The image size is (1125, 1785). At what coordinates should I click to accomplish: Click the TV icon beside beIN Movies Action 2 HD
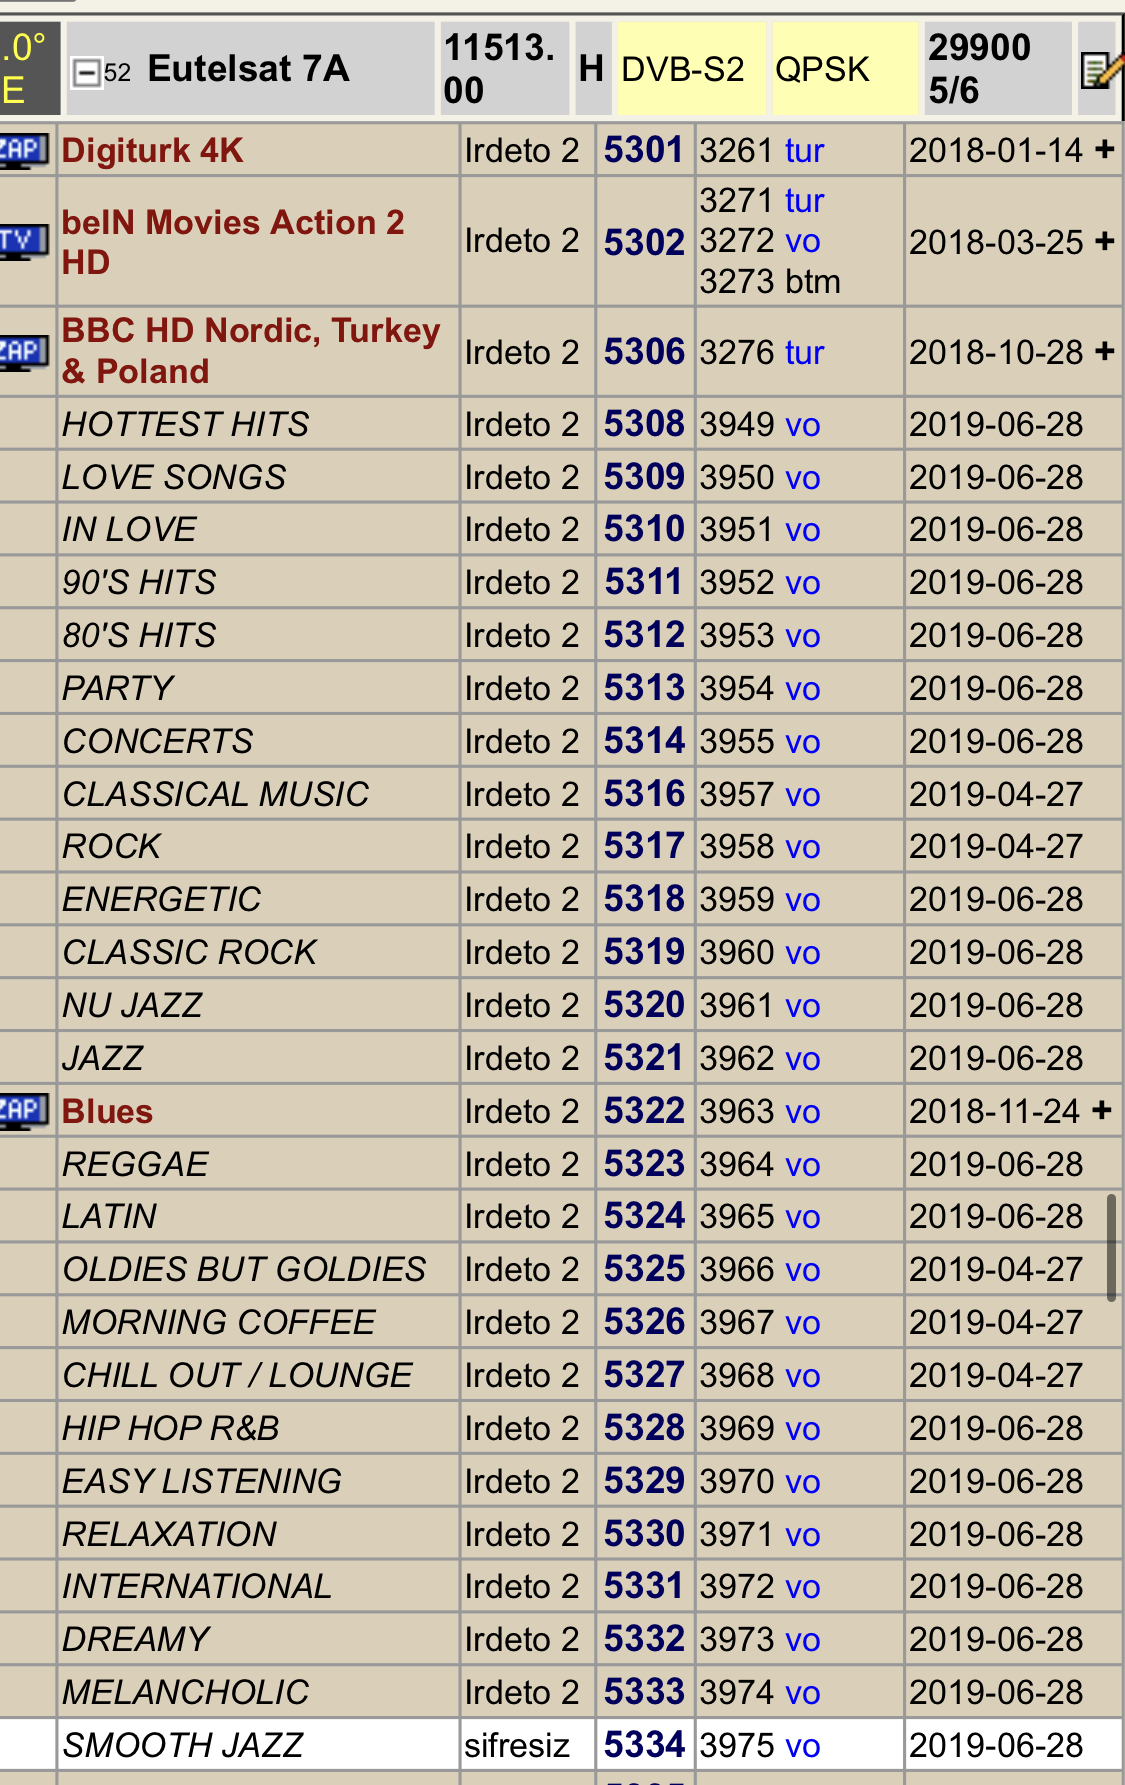click(x=23, y=241)
